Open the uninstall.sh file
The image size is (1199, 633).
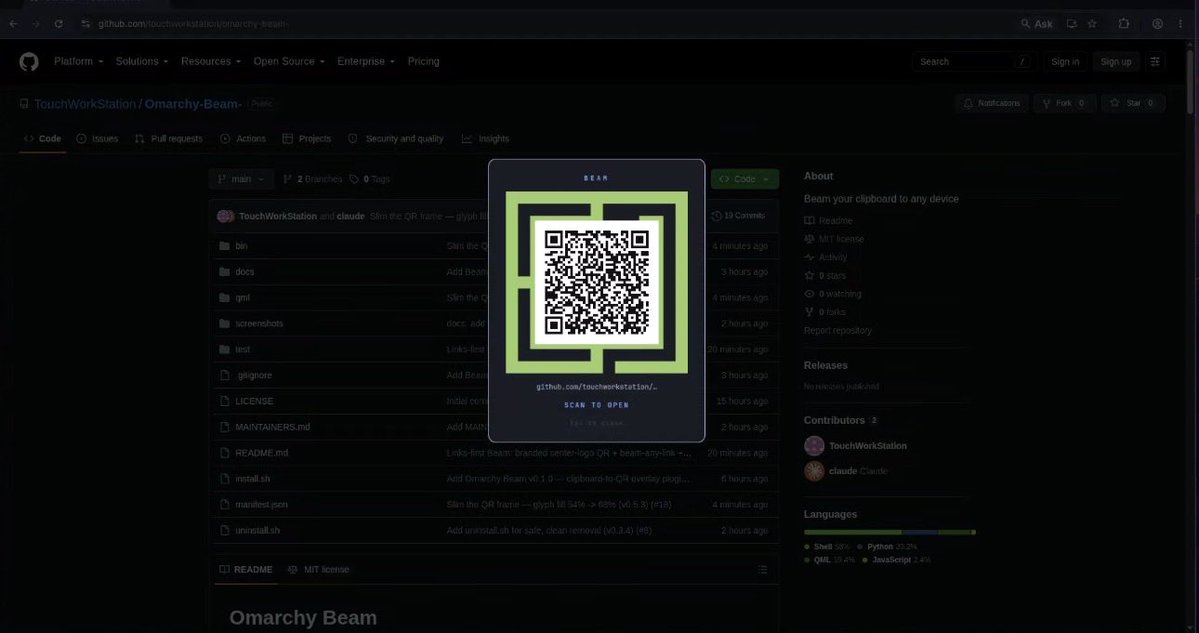pos(258,531)
